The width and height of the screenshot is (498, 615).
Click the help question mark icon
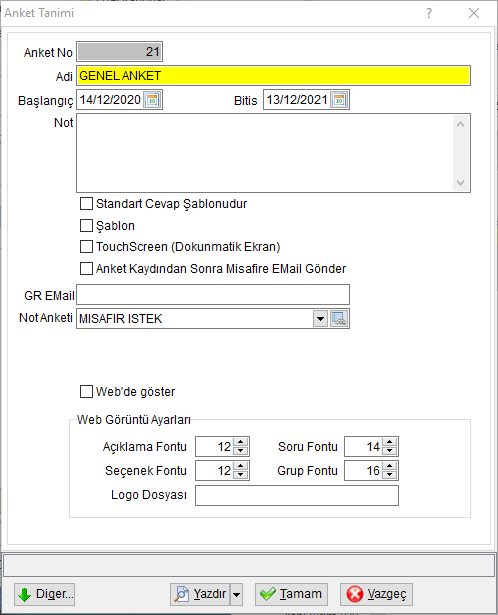pyautogui.click(x=429, y=13)
